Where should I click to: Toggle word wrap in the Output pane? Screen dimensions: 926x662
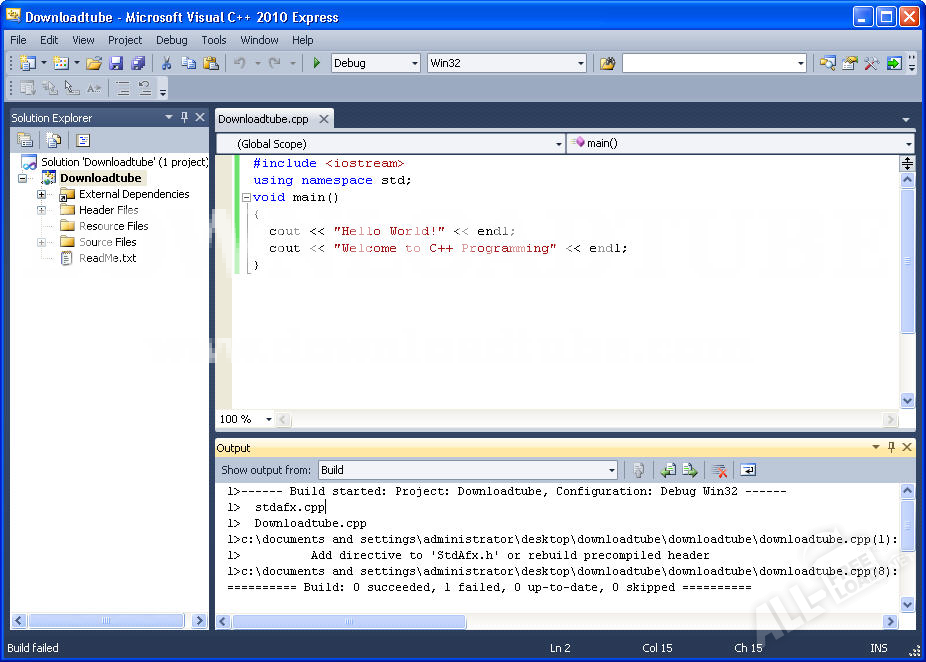pyautogui.click(x=748, y=470)
